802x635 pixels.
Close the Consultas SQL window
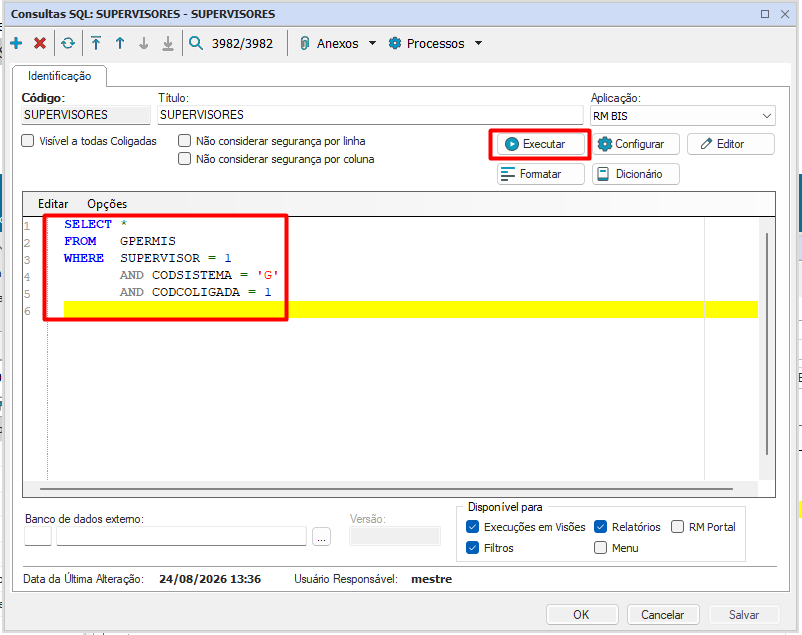tap(785, 14)
